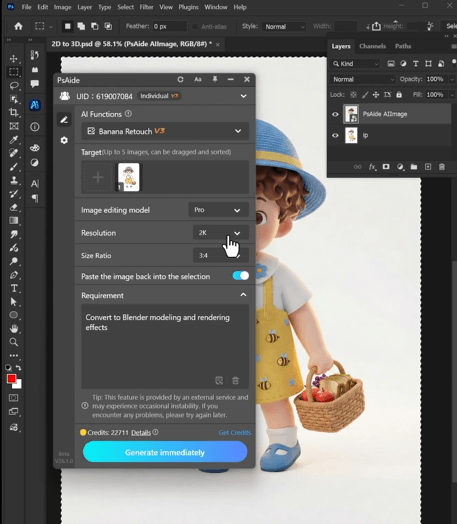Toggle pixel layer filter icon
Image resolution: width=457 pixels, height=524 pixels.
click(x=391, y=63)
